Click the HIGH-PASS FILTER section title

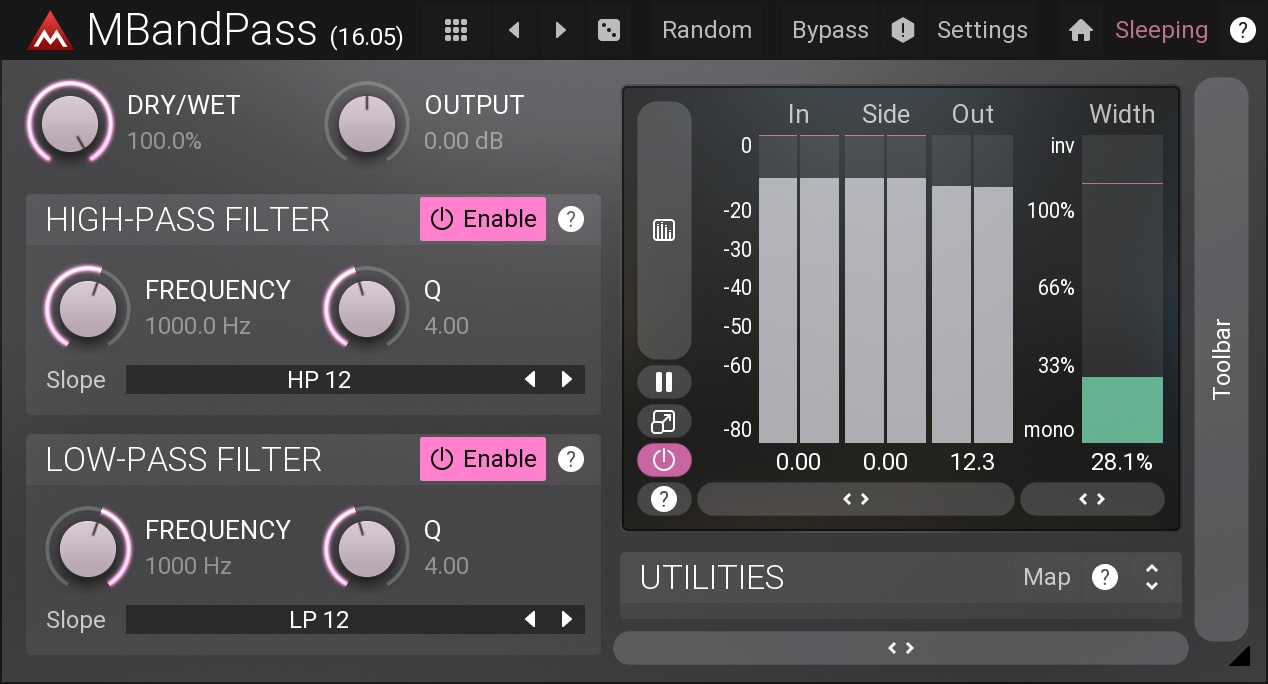(188, 219)
